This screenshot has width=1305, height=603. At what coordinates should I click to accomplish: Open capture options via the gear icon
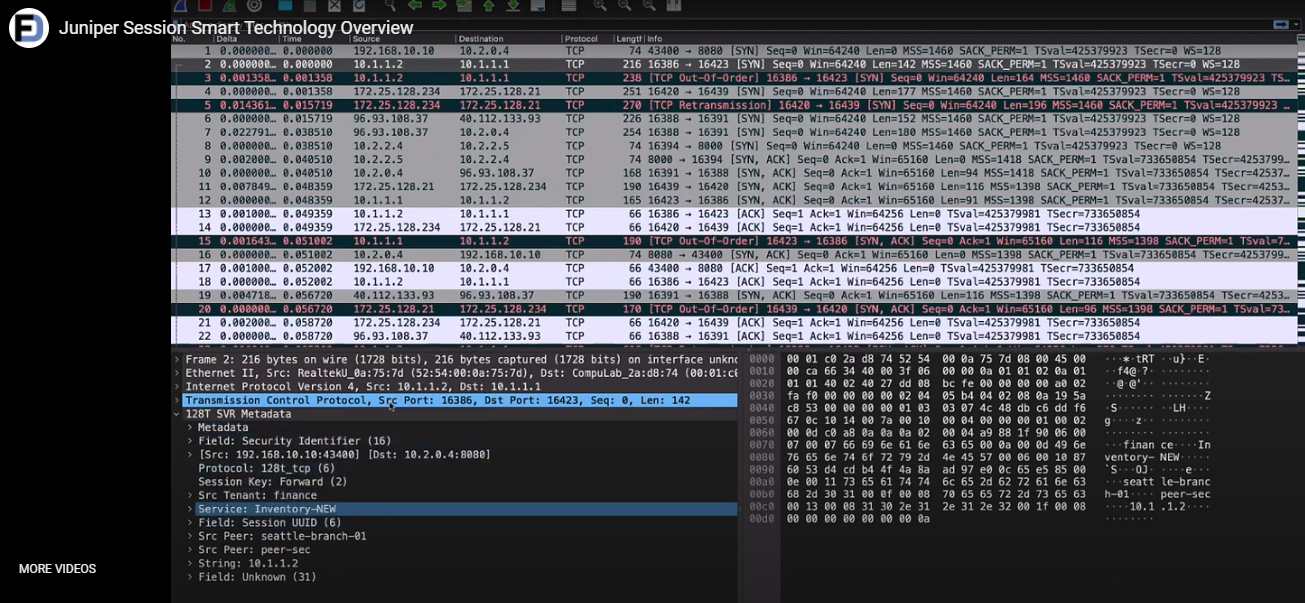tap(252, 6)
